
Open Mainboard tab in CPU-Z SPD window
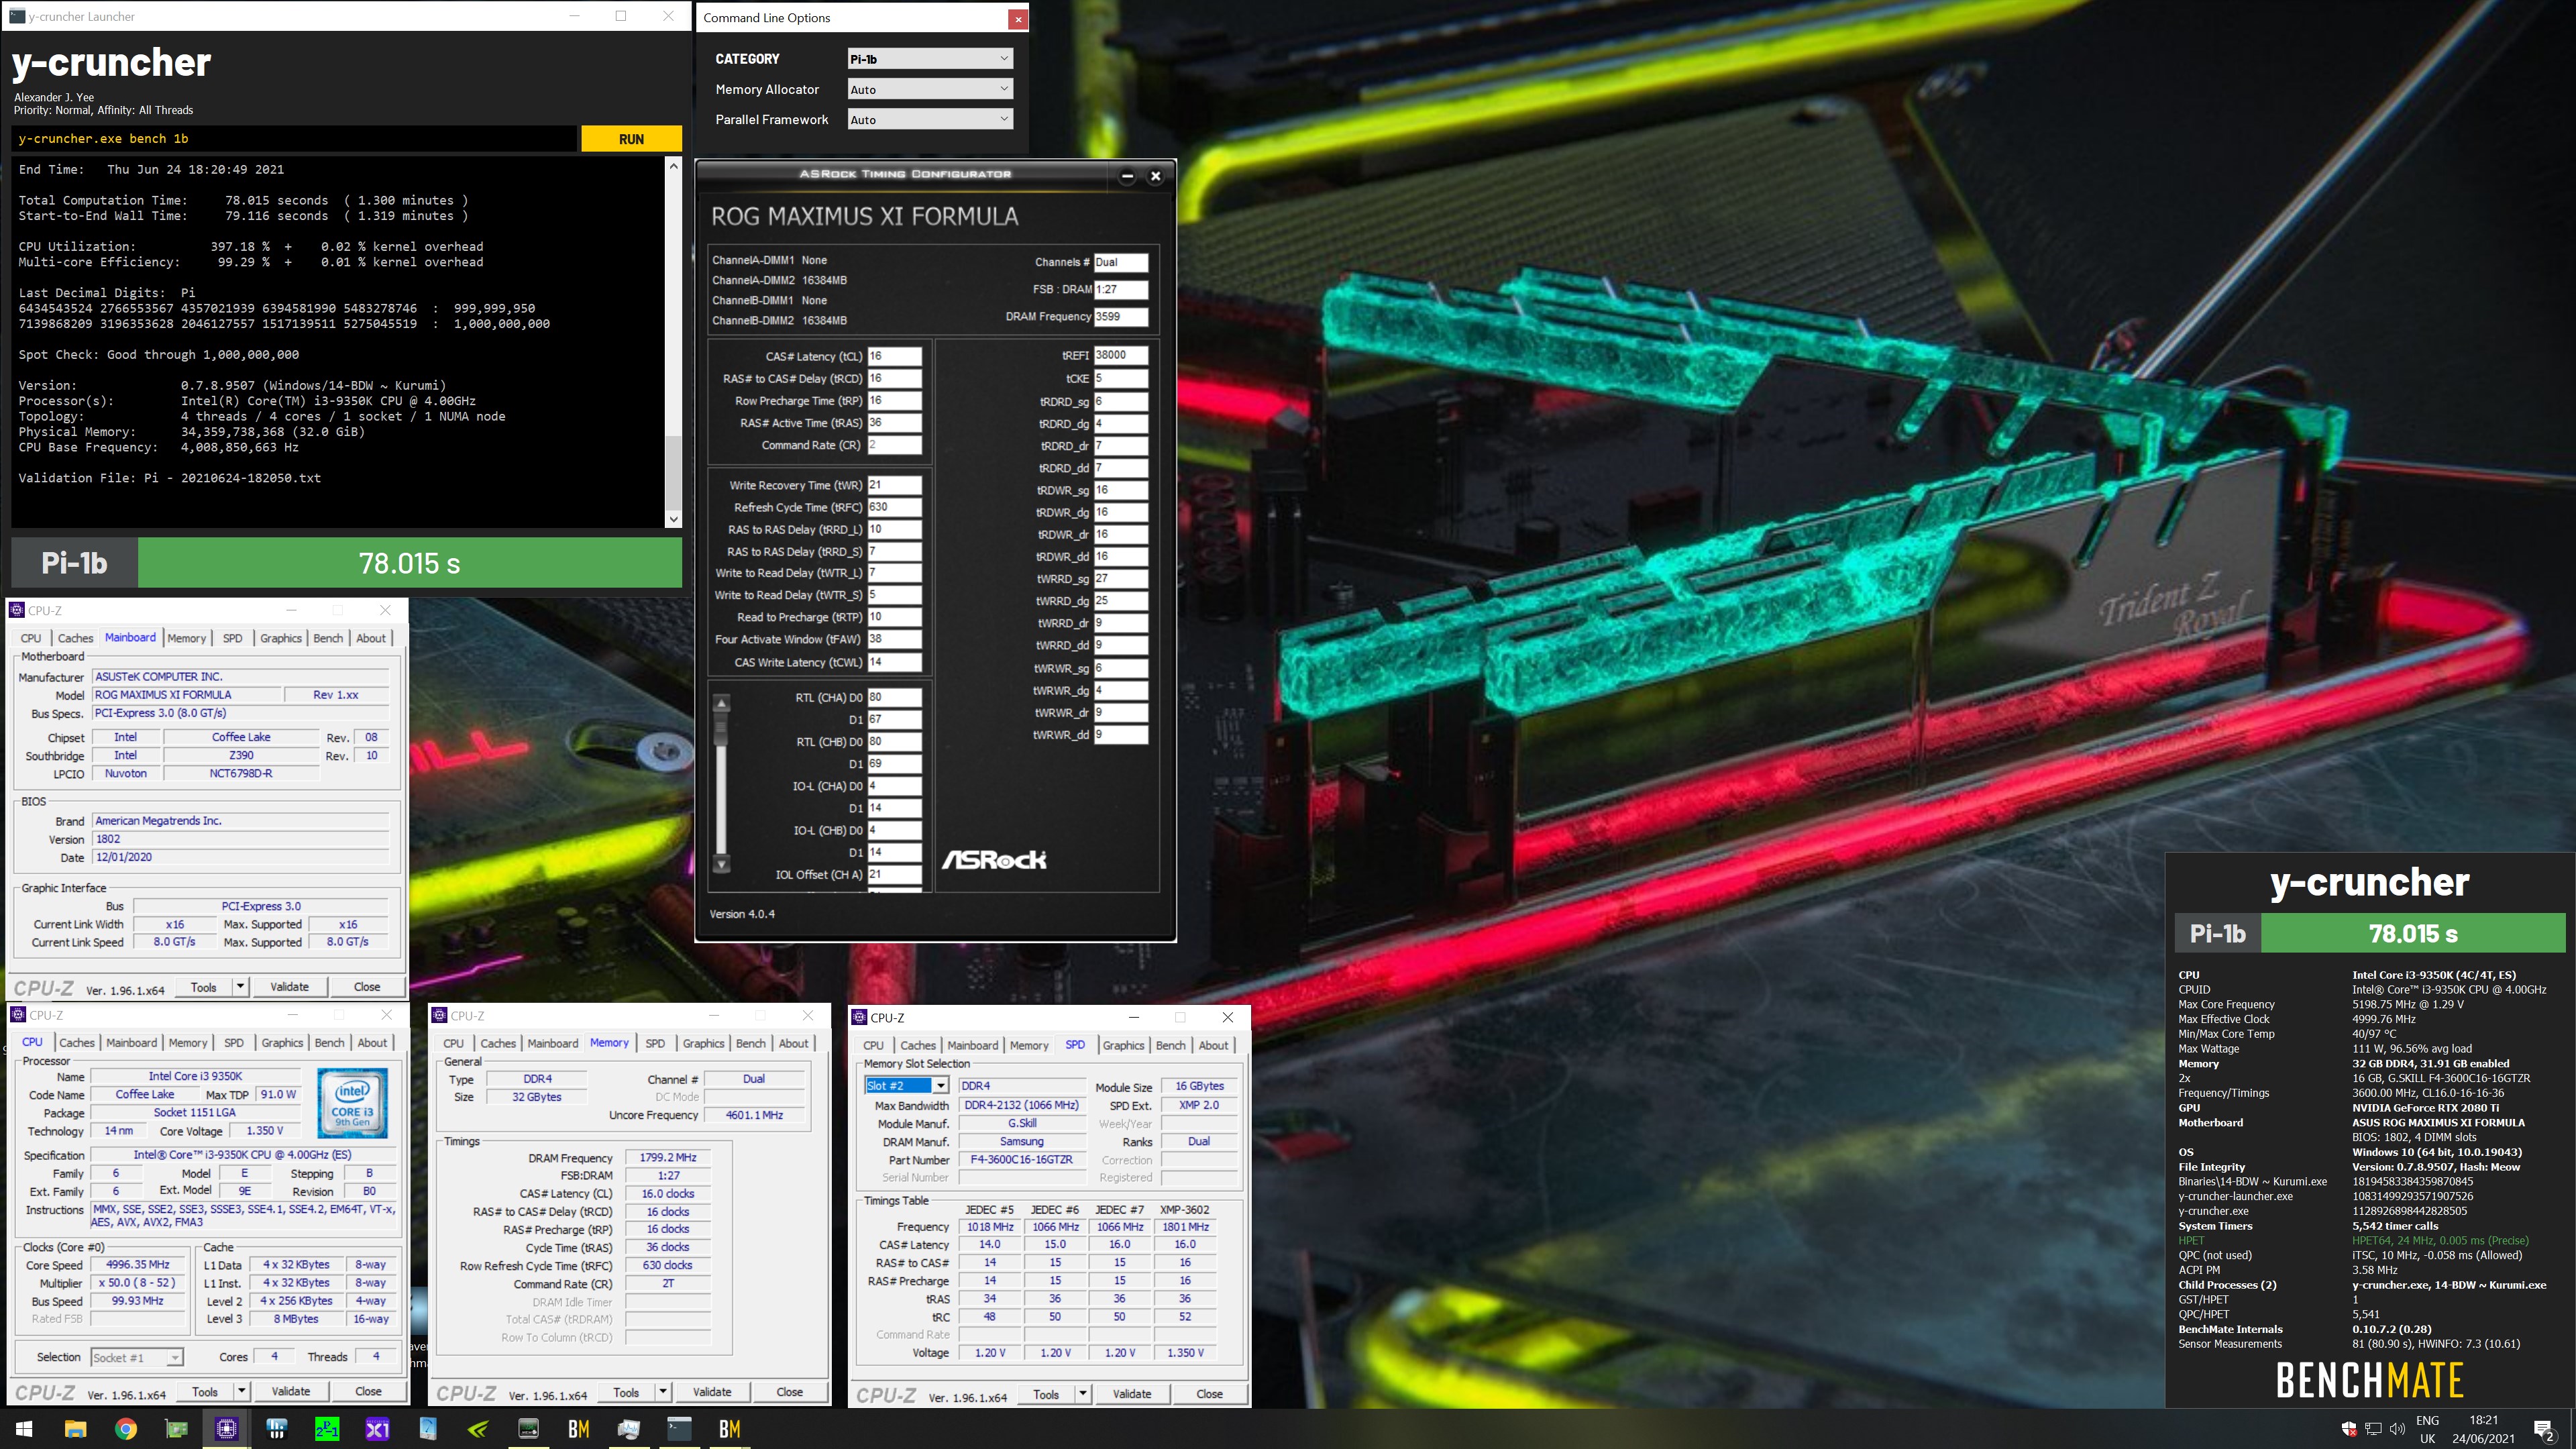coord(972,1045)
